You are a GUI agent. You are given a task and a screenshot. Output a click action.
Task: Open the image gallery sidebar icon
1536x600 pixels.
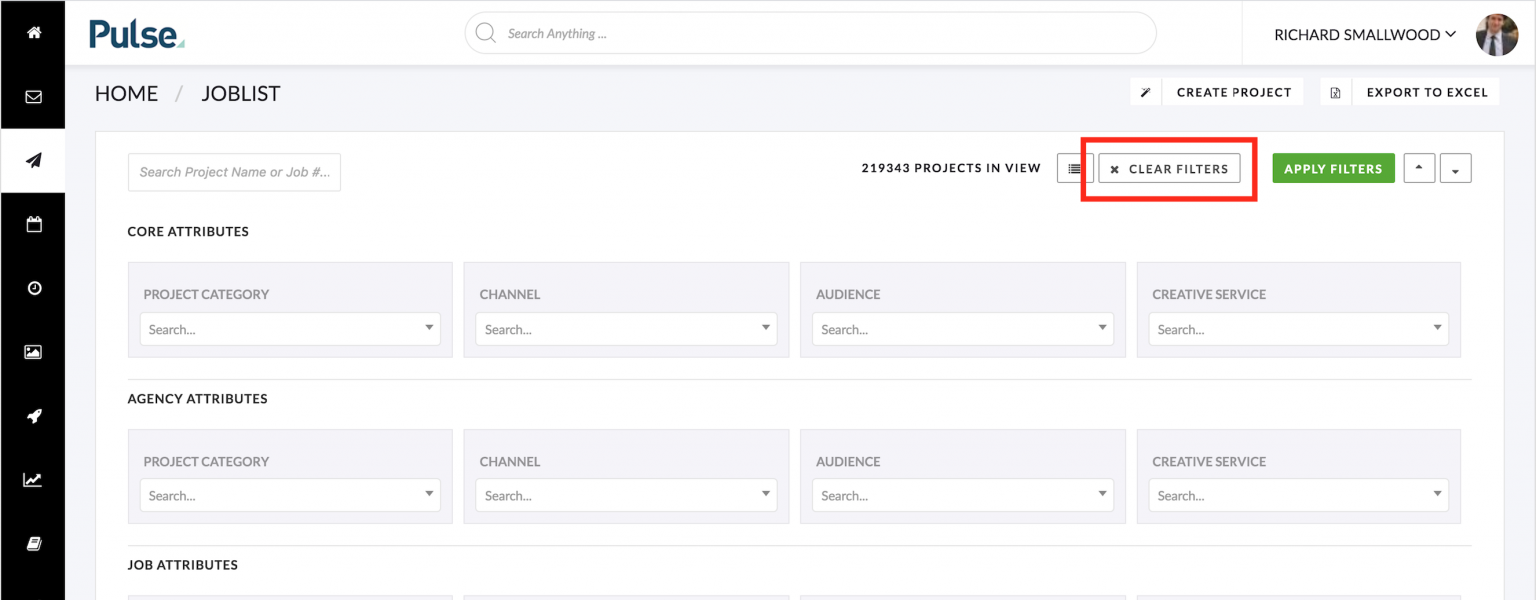pos(33,352)
